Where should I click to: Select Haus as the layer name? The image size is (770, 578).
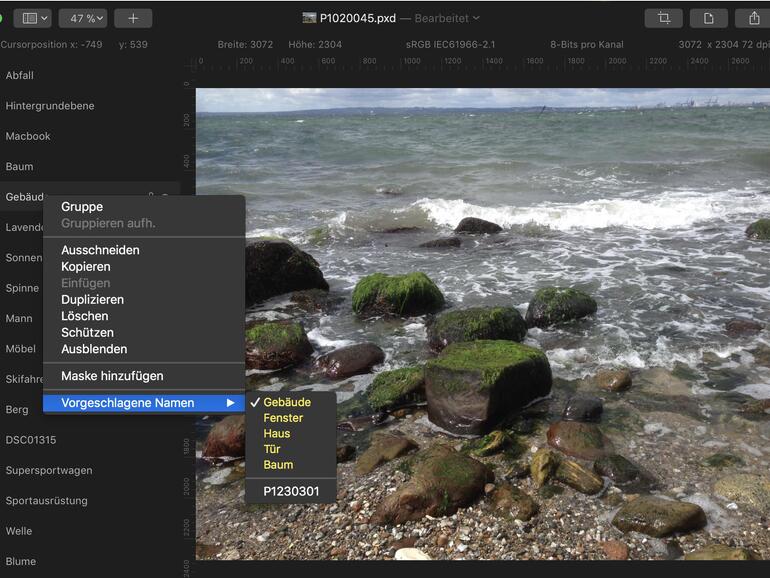(277, 434)
